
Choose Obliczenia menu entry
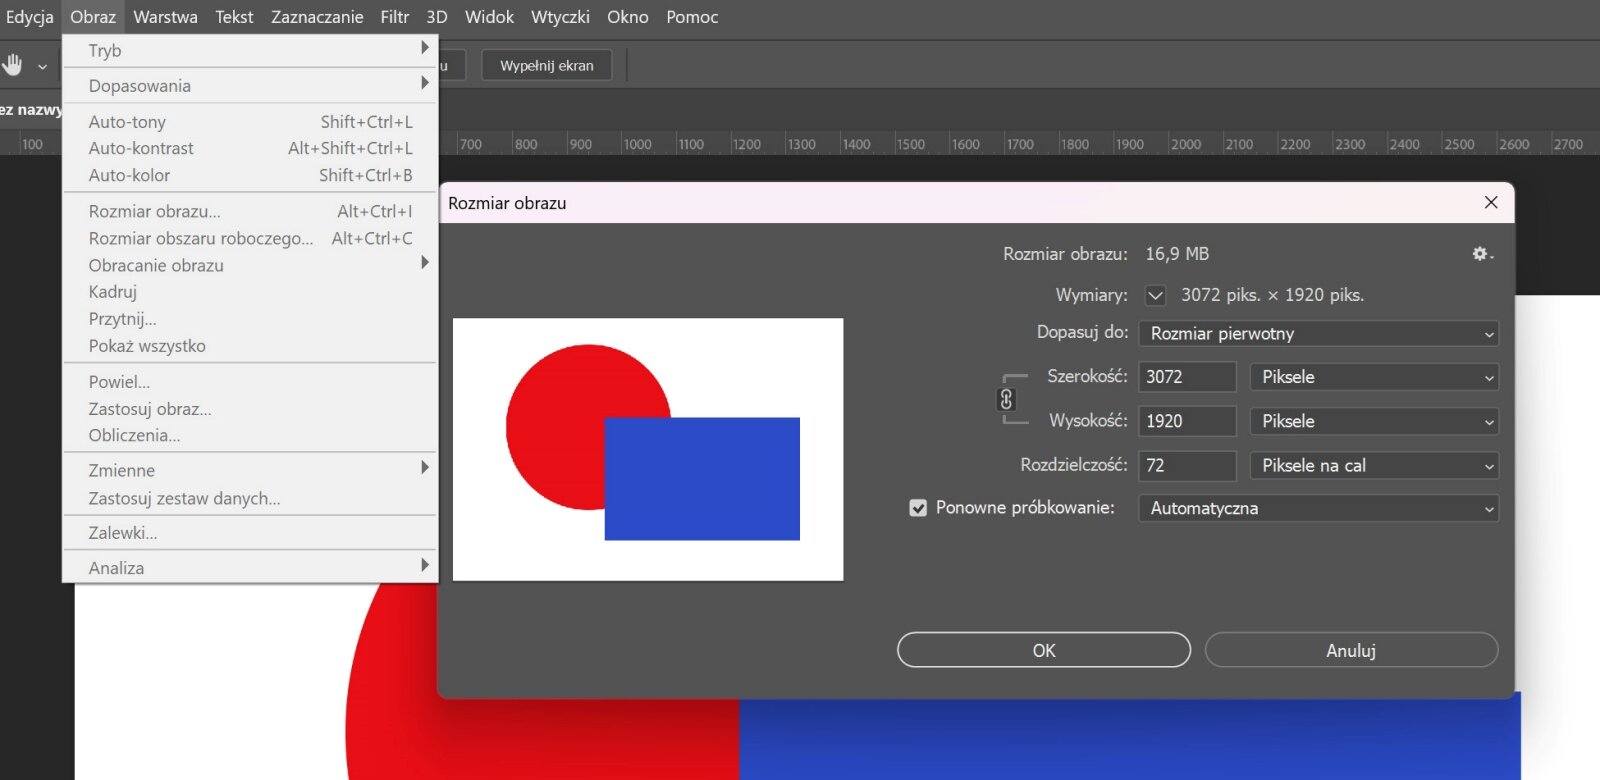250,435
